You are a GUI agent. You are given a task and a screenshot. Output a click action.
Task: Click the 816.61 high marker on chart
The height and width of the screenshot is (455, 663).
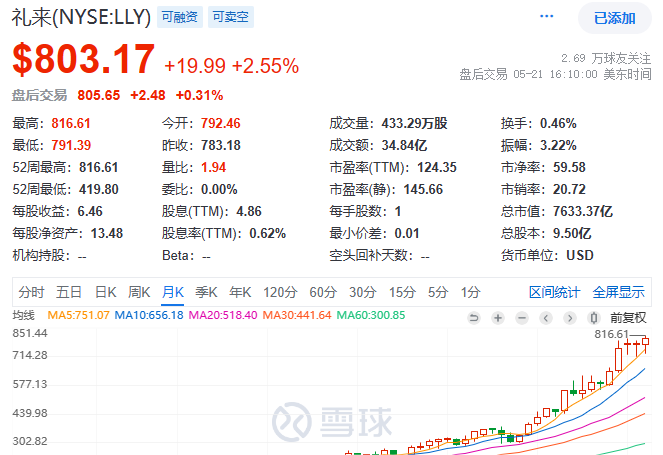click(x=611, y=334)
